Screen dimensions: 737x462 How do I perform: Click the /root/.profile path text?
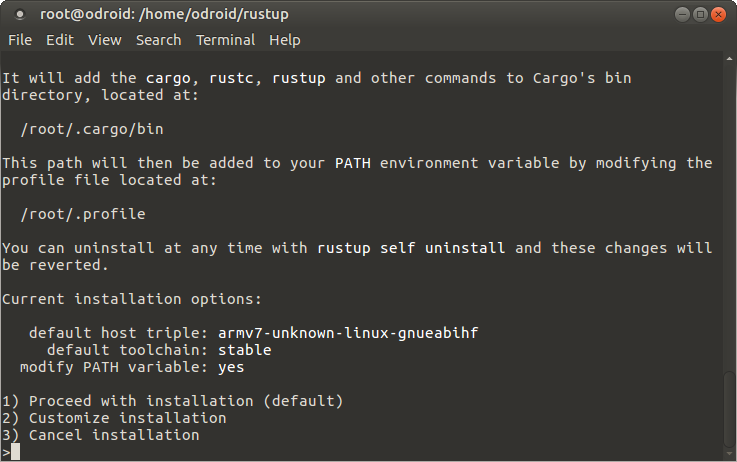(x=83, y=214)
